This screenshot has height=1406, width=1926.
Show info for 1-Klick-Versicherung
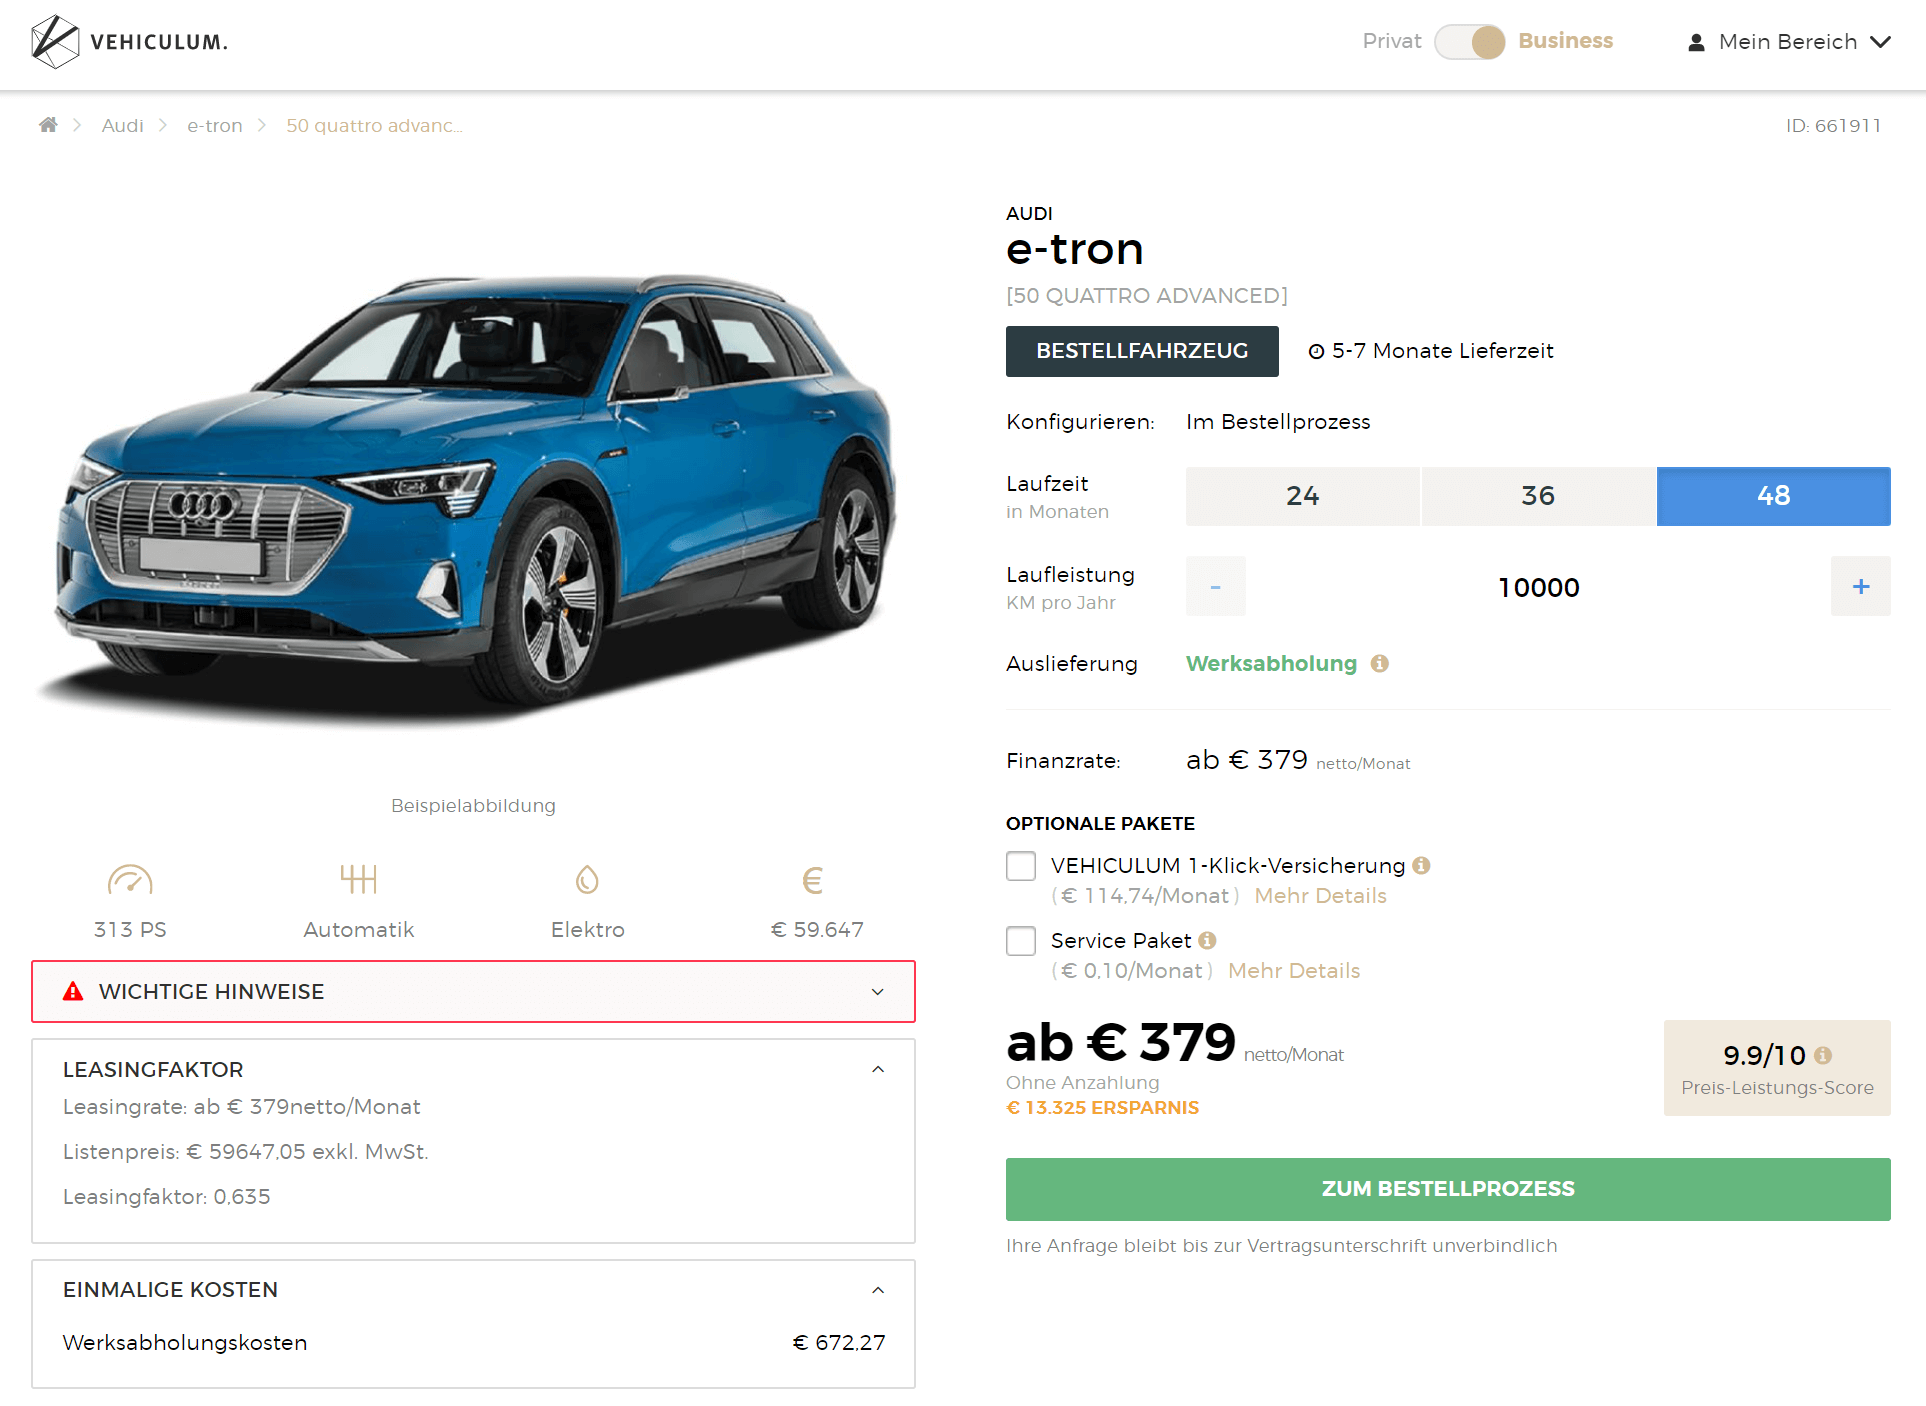(1421, 866)
